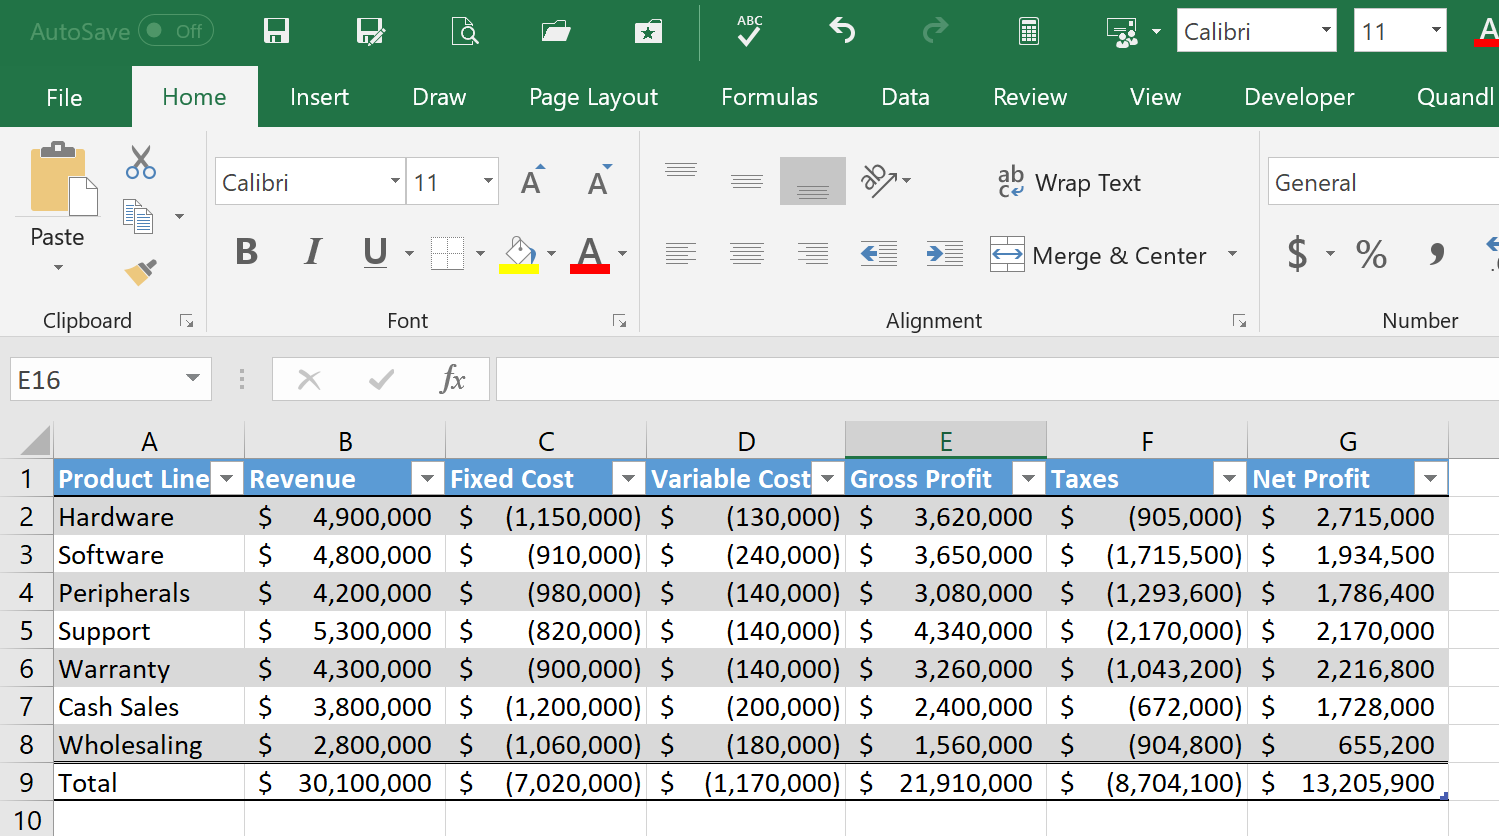Open Print Preview from quick access toolbar
The height and width of the screenshot is (836, 1499).
pyautogui.click(x=464, y=31)
